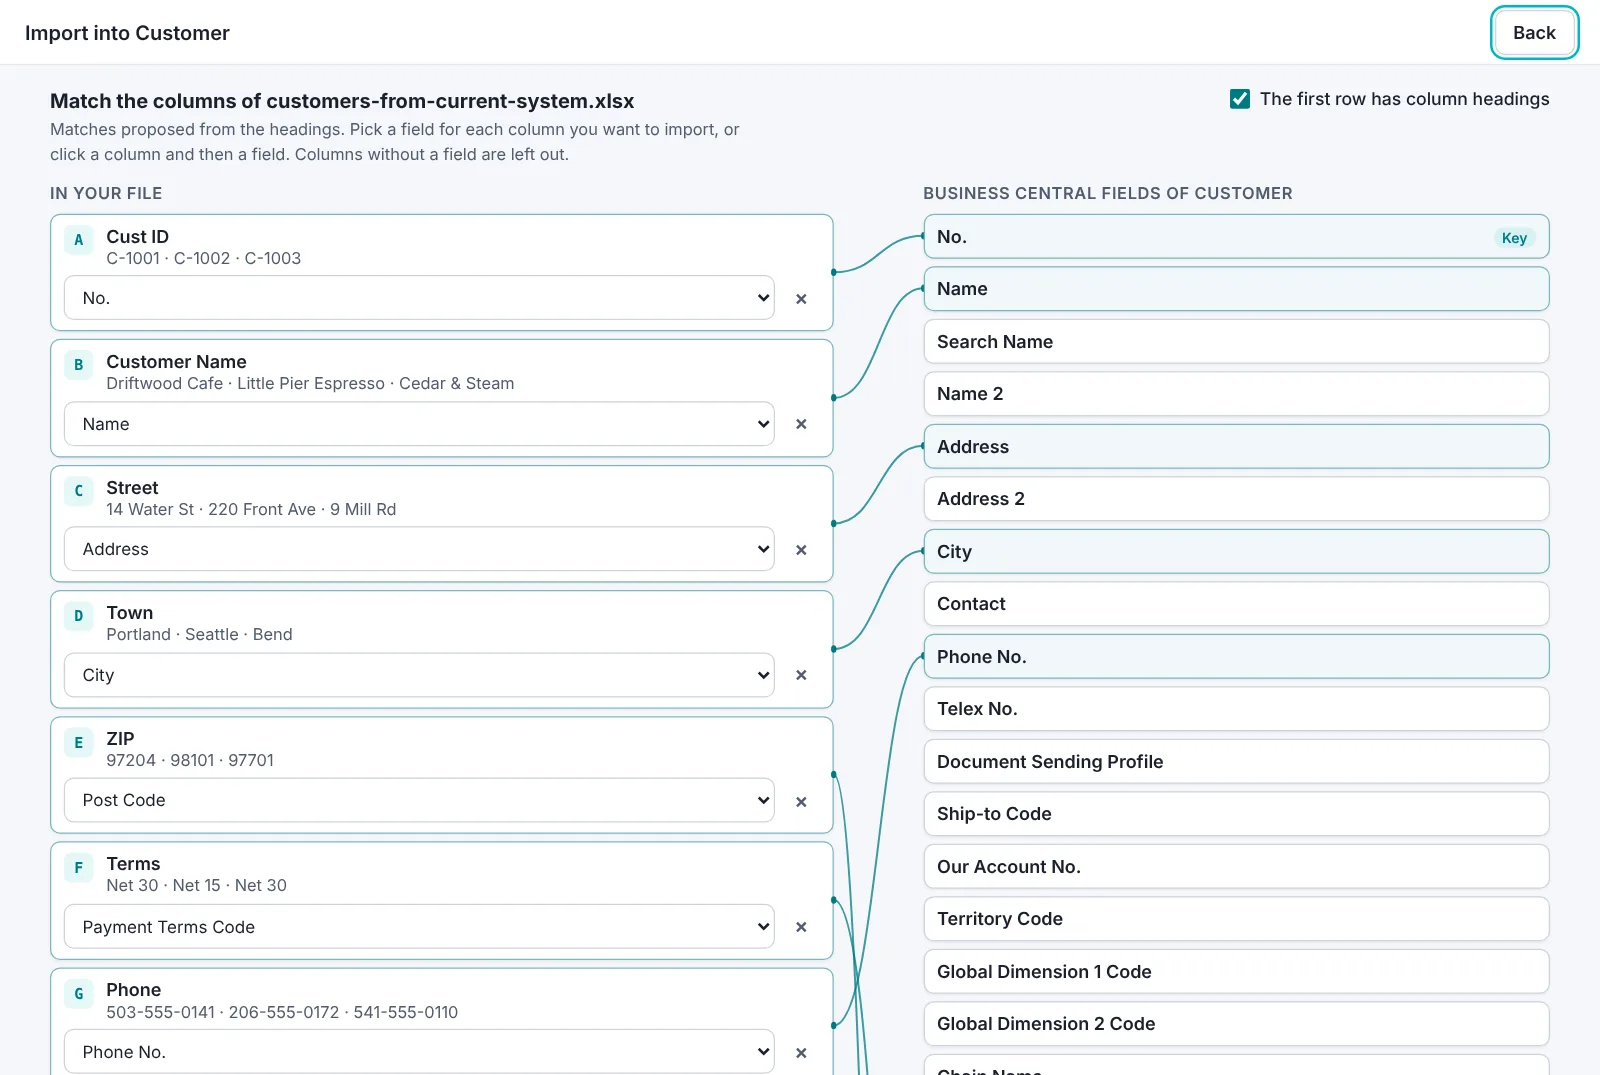Select column A letter badge
The width and height of the screenshot is (1600, 1075).
point(79,240)
